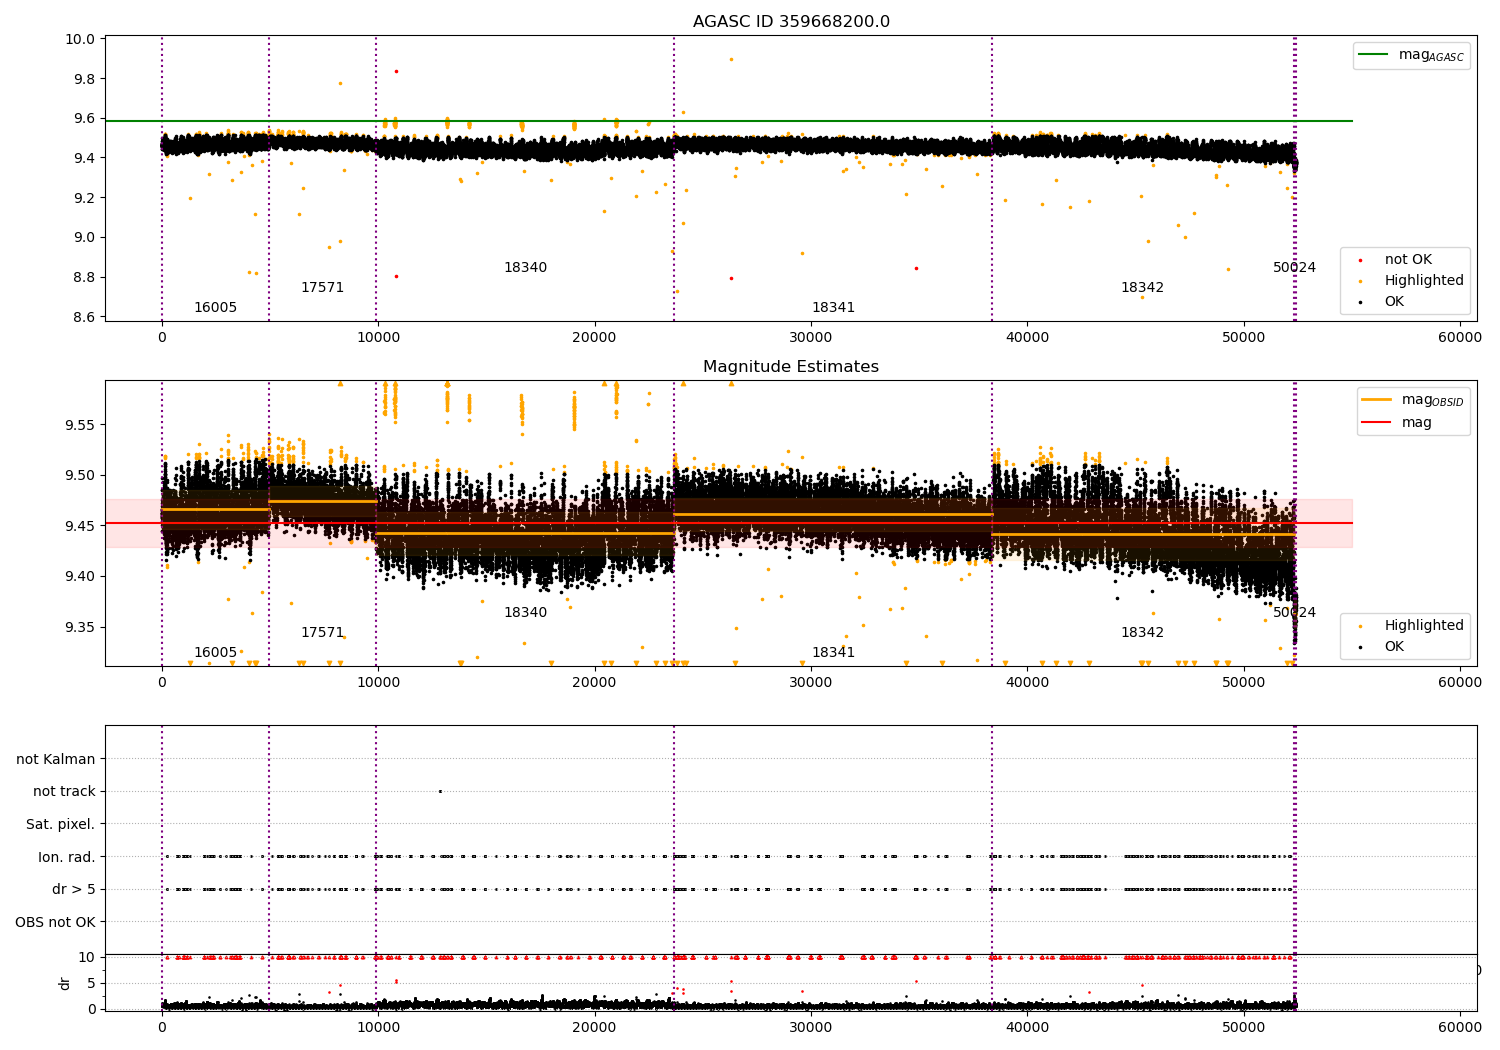
Task: Click the 9.2 y-axis tick label
Action: point(85,198)
